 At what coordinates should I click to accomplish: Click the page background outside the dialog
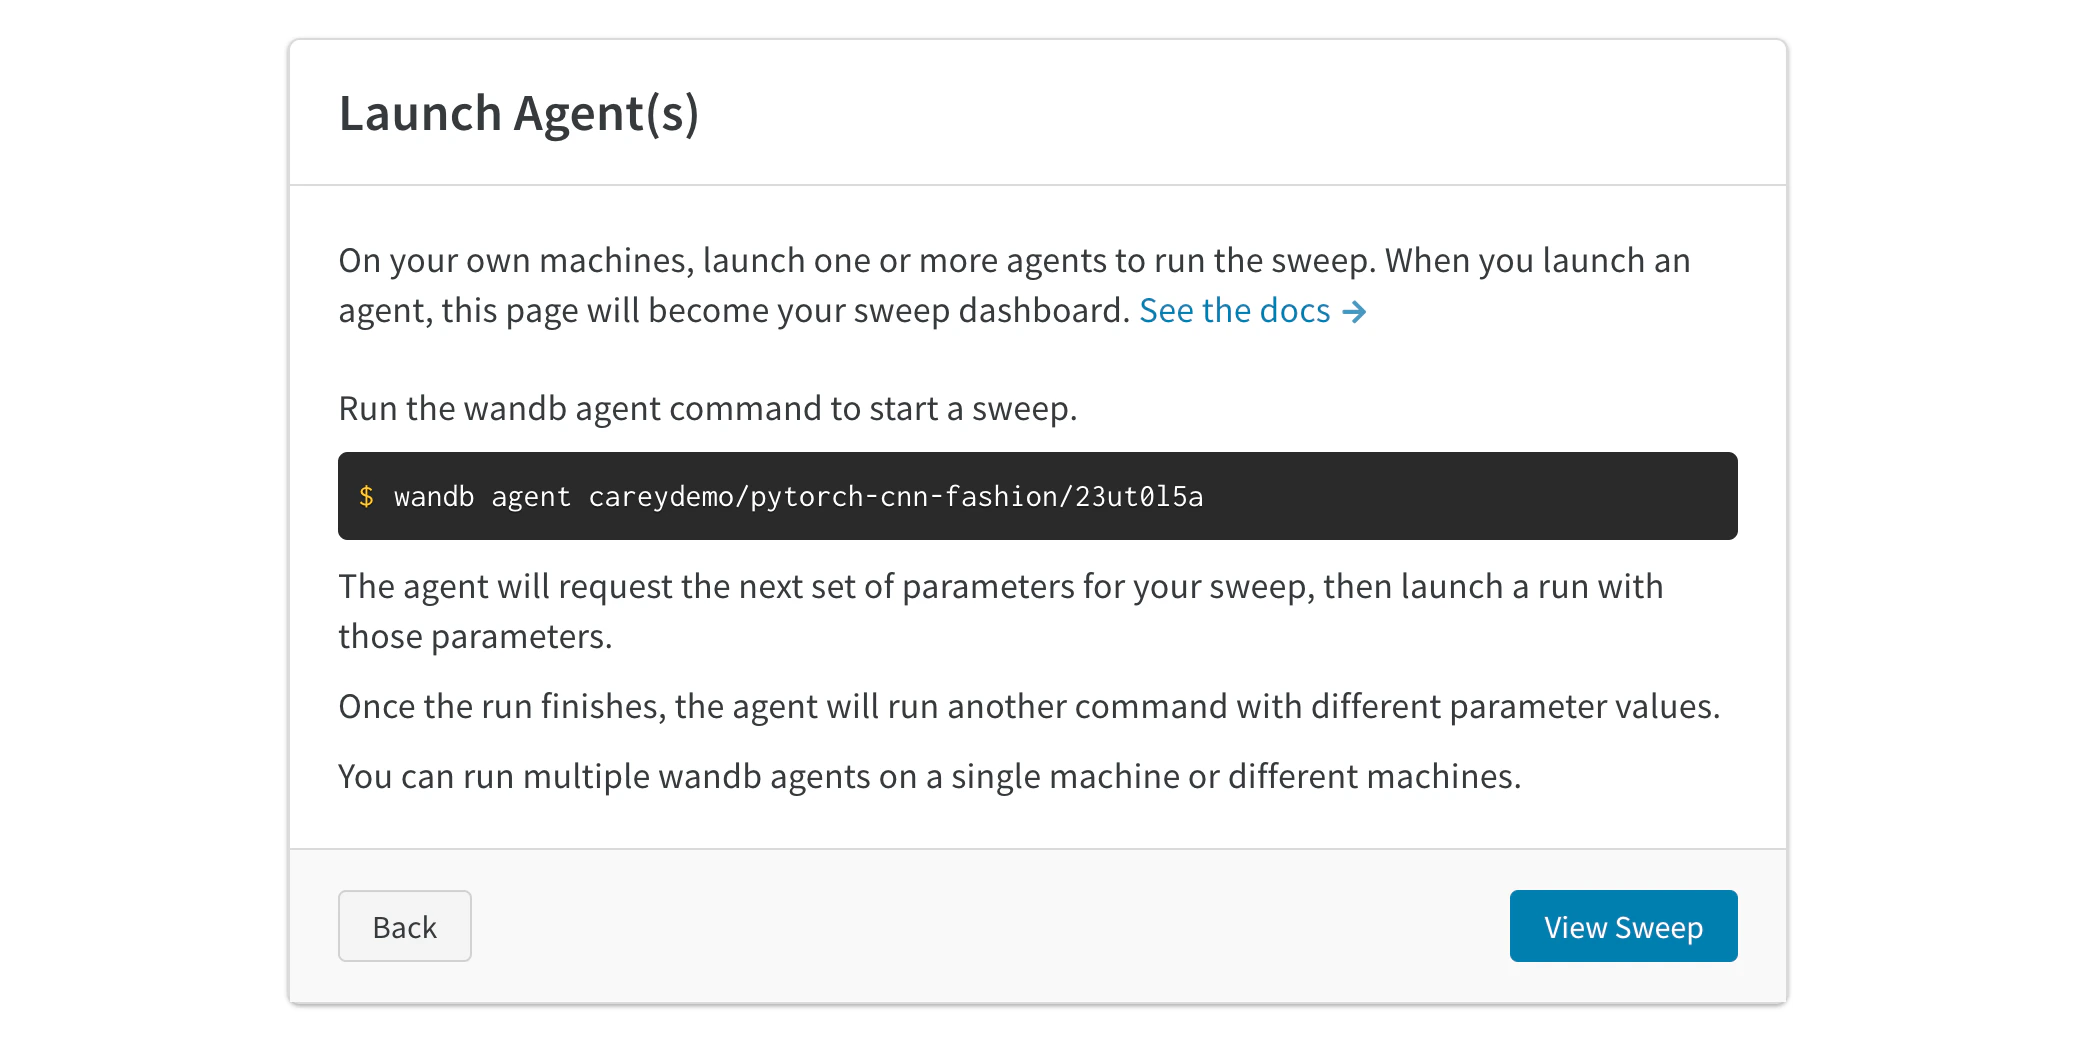pyautogui.click(x=140, y=520)
